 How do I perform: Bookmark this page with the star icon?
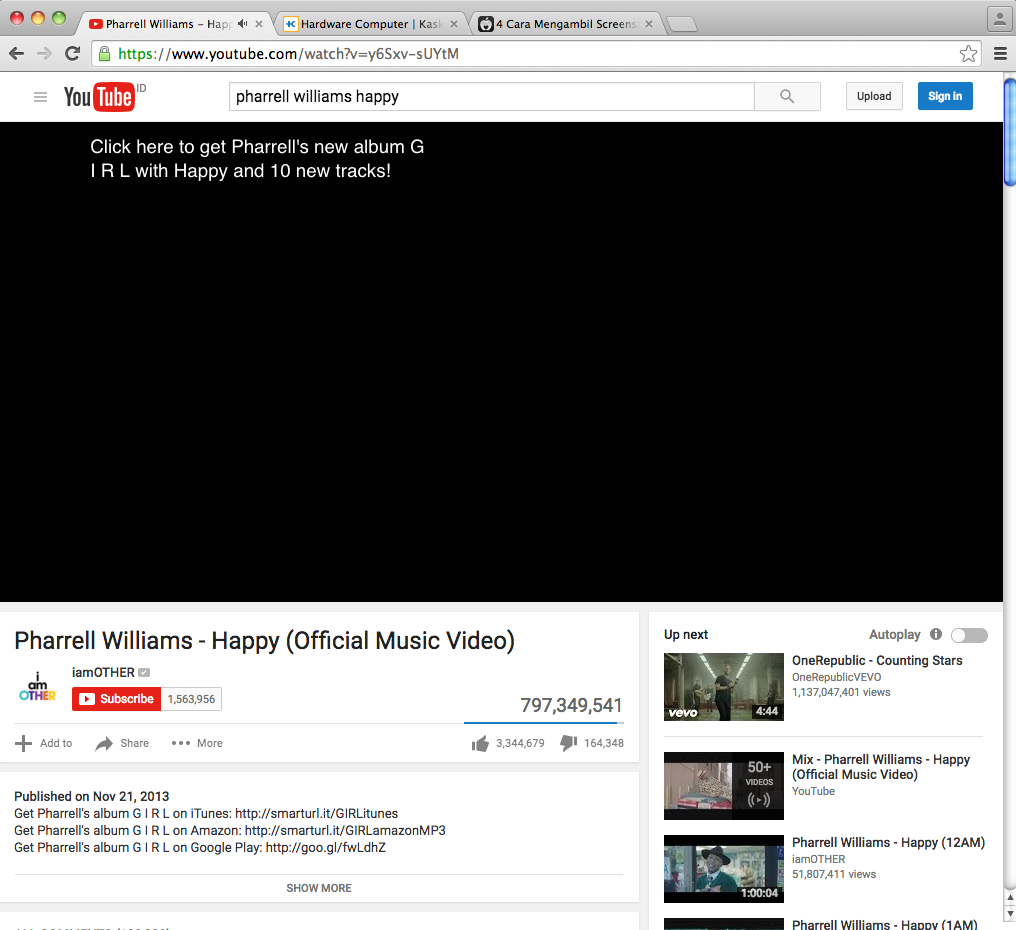tap(968, 54)
